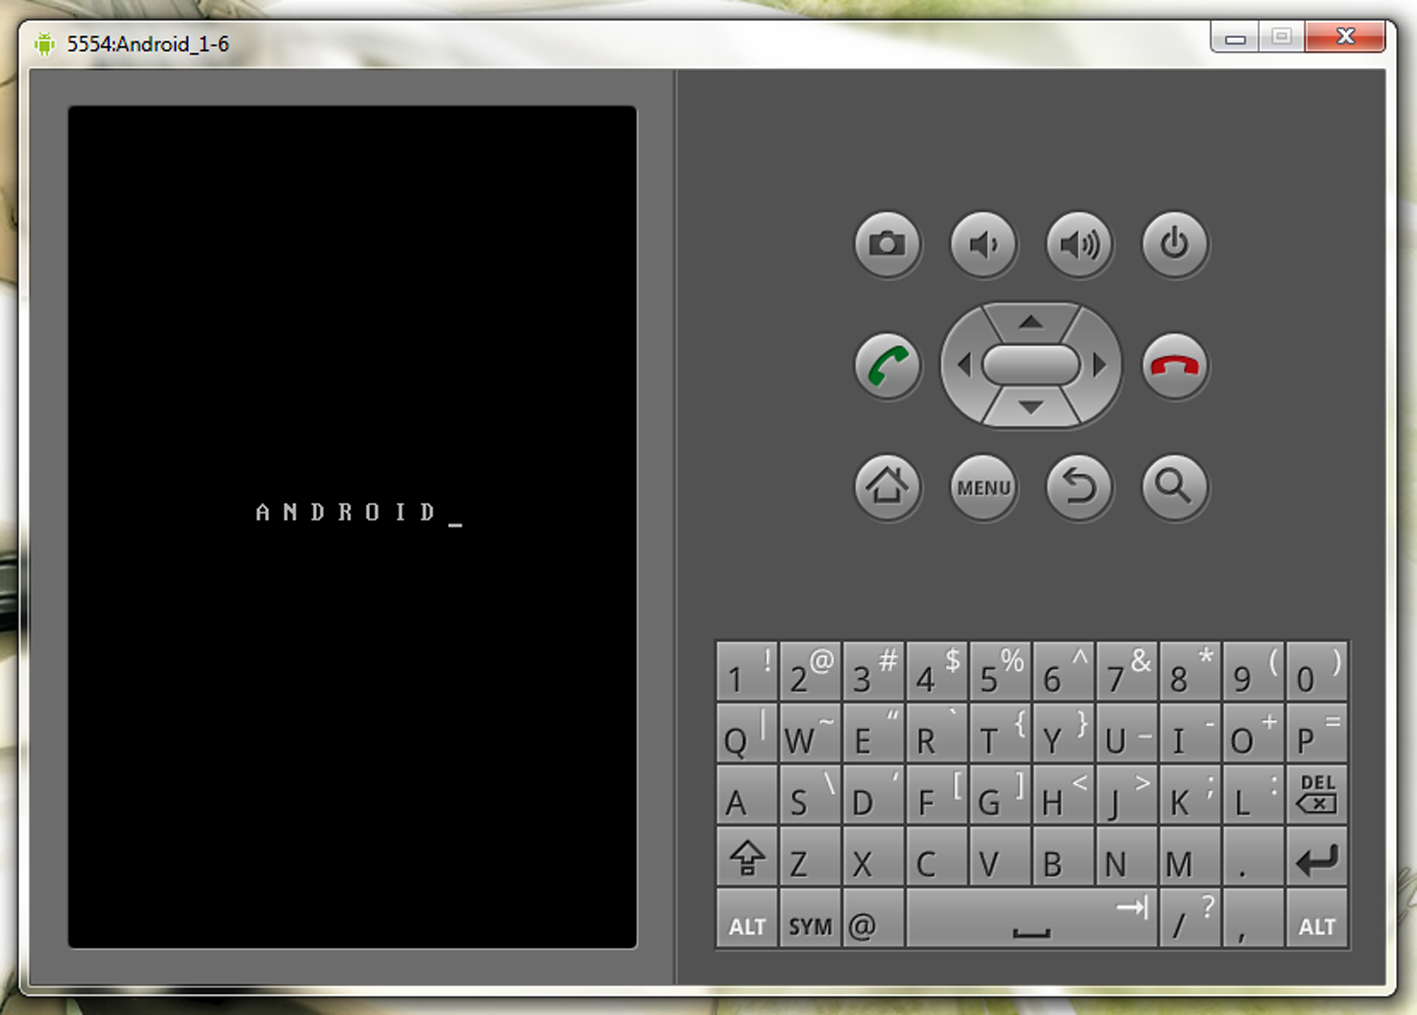Click the G key

tap(1000, 795)
